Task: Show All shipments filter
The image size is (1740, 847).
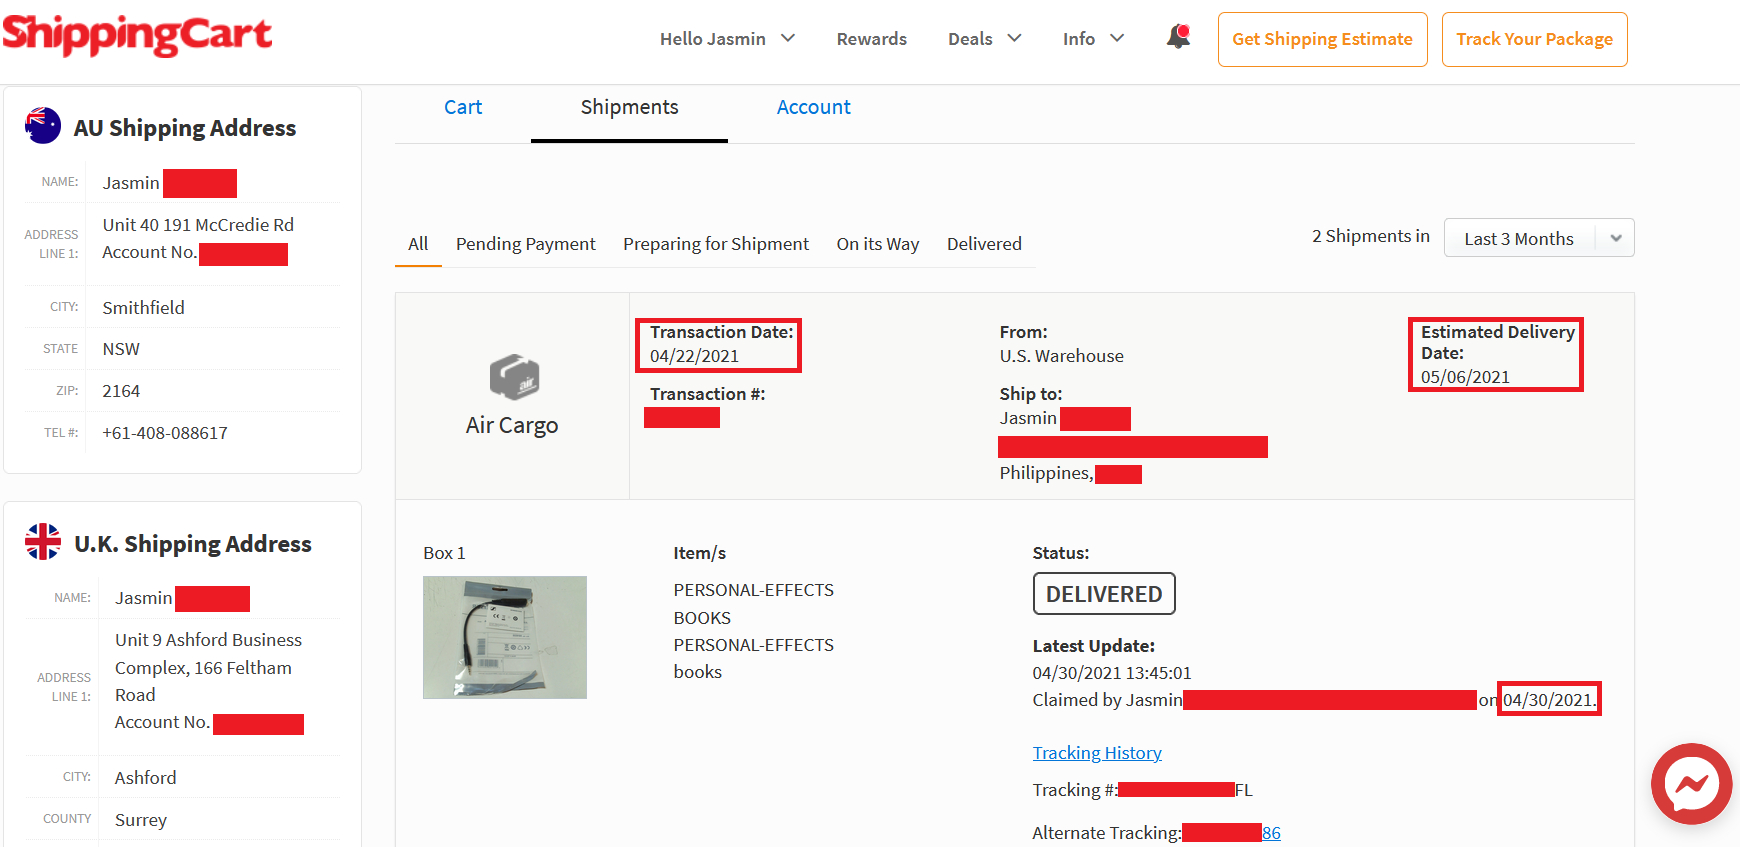Action: coord(418,244)
